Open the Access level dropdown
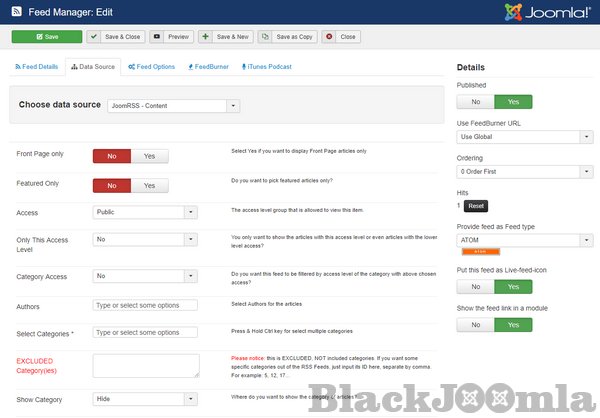The height and width of the screenshot is (418, 600). pyautogui.click(x=145, y=212)
